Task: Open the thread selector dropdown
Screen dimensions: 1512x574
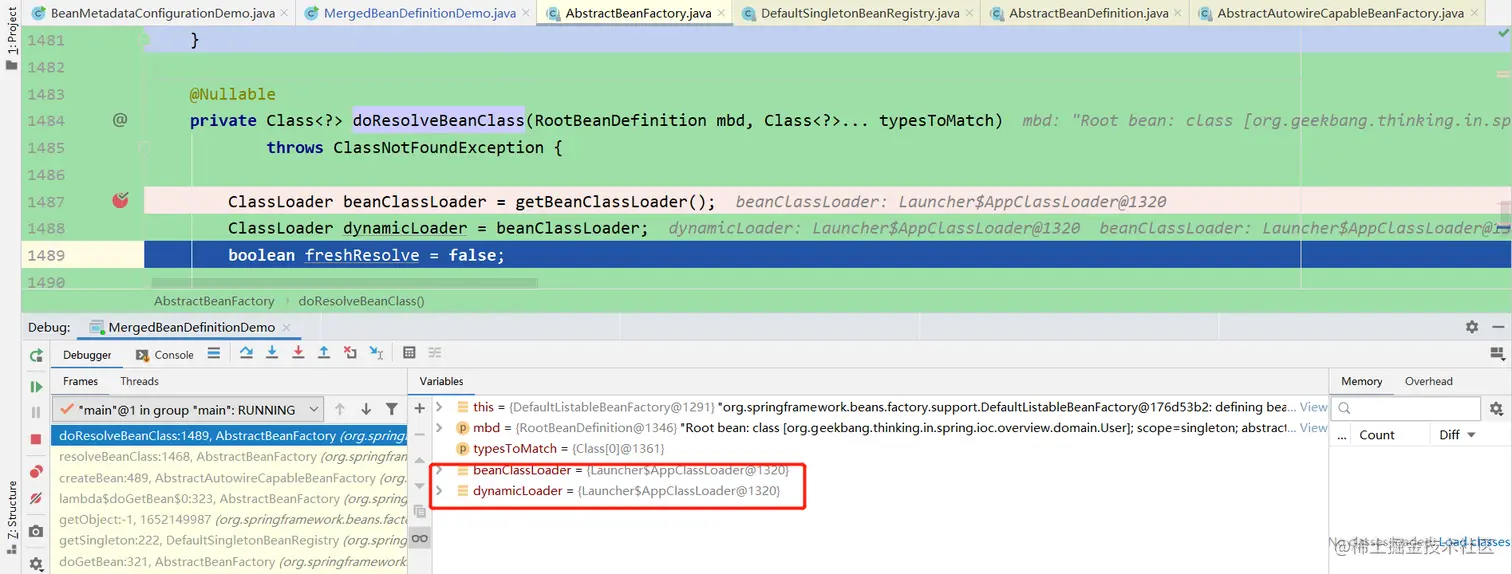Action: click(188, 409)
